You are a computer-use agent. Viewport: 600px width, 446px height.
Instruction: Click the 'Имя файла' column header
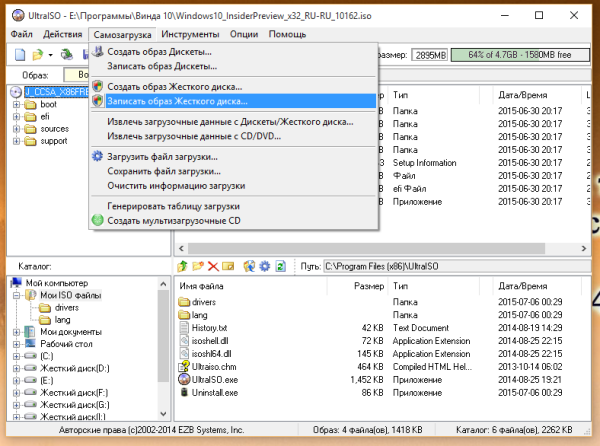pos(251,286)
